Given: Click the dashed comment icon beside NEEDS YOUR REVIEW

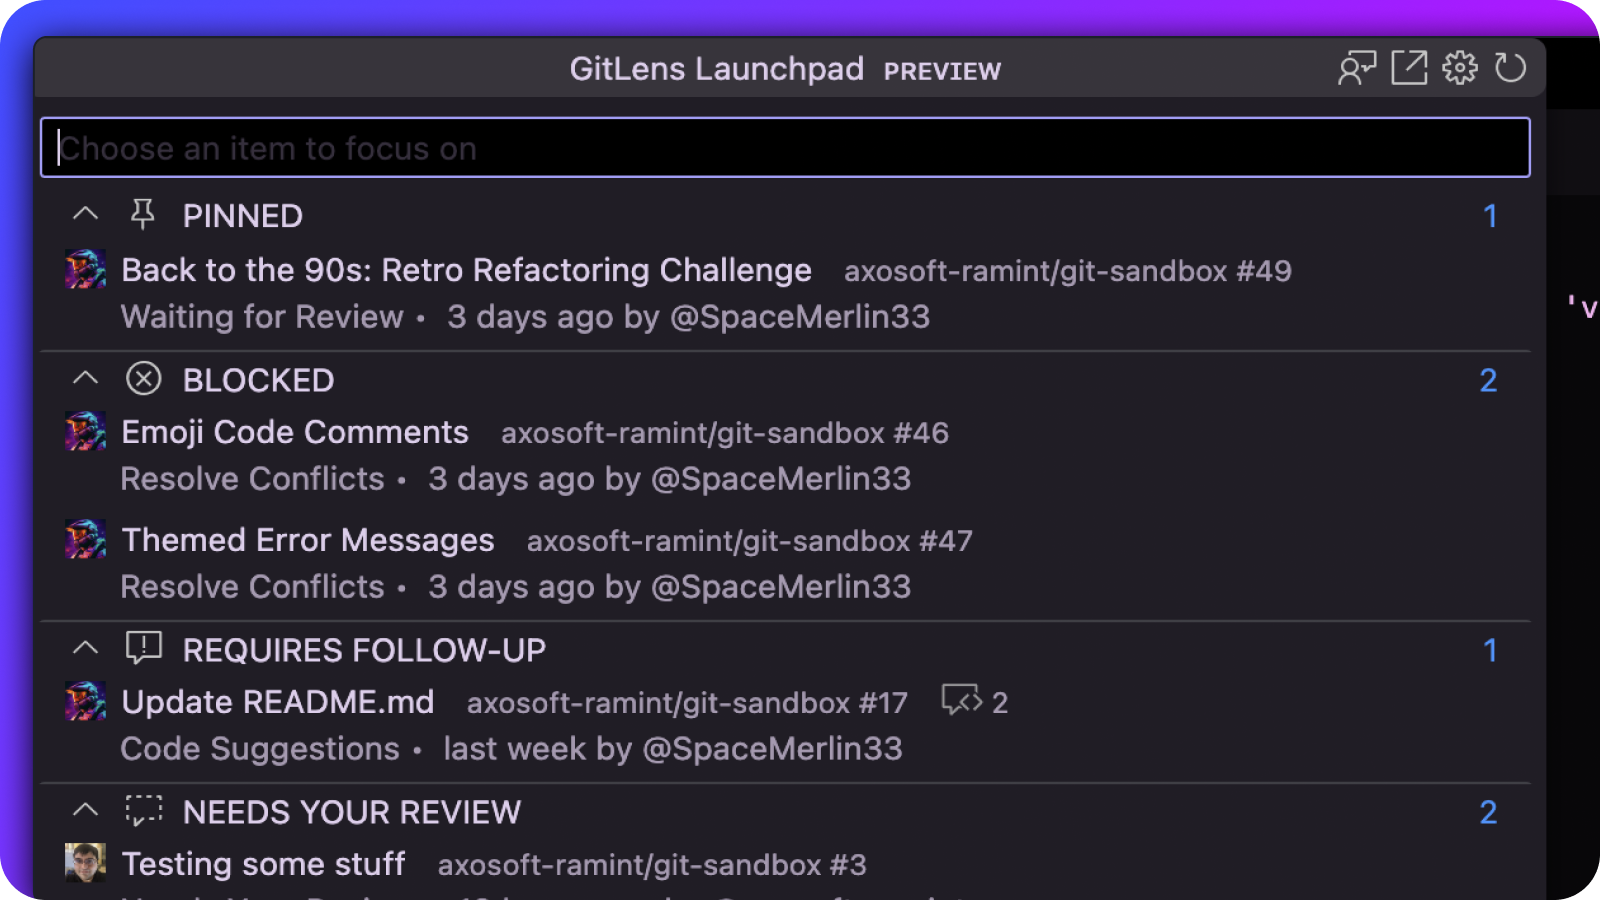Looking at the screenshot, I should point(143,811).
